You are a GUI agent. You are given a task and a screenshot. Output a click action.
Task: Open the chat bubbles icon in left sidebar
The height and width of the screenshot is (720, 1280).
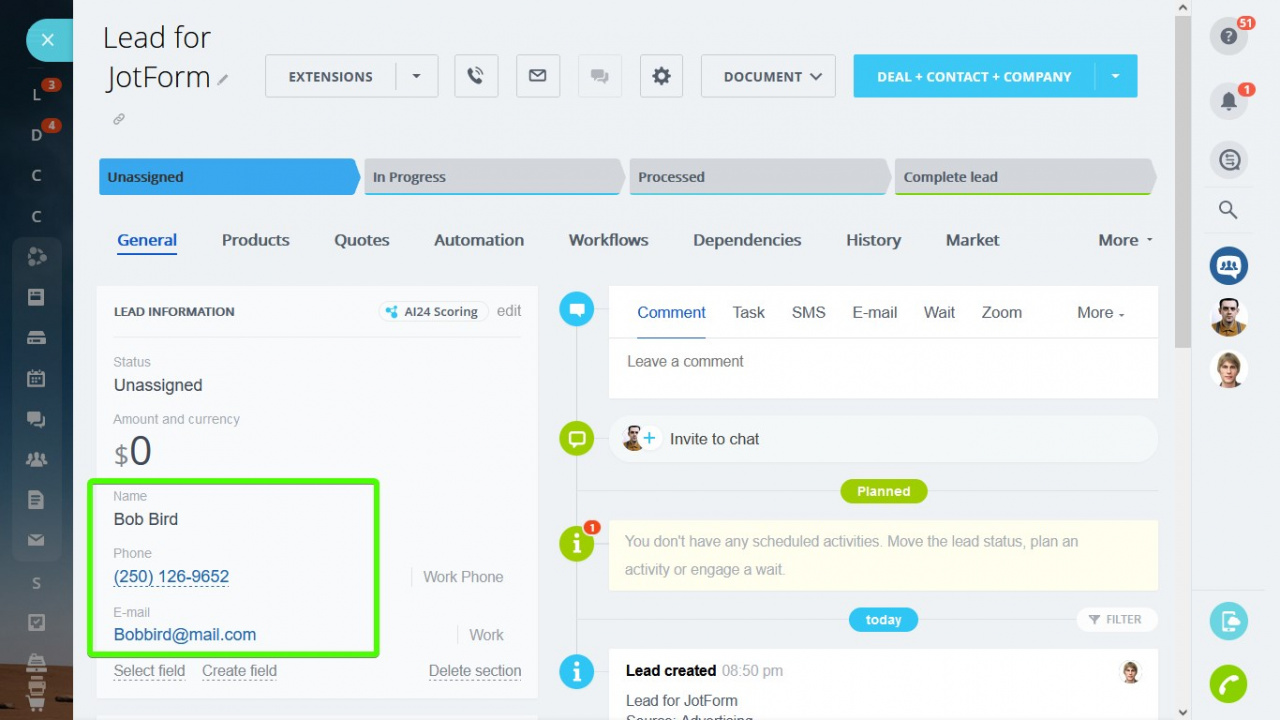(36, 419)
